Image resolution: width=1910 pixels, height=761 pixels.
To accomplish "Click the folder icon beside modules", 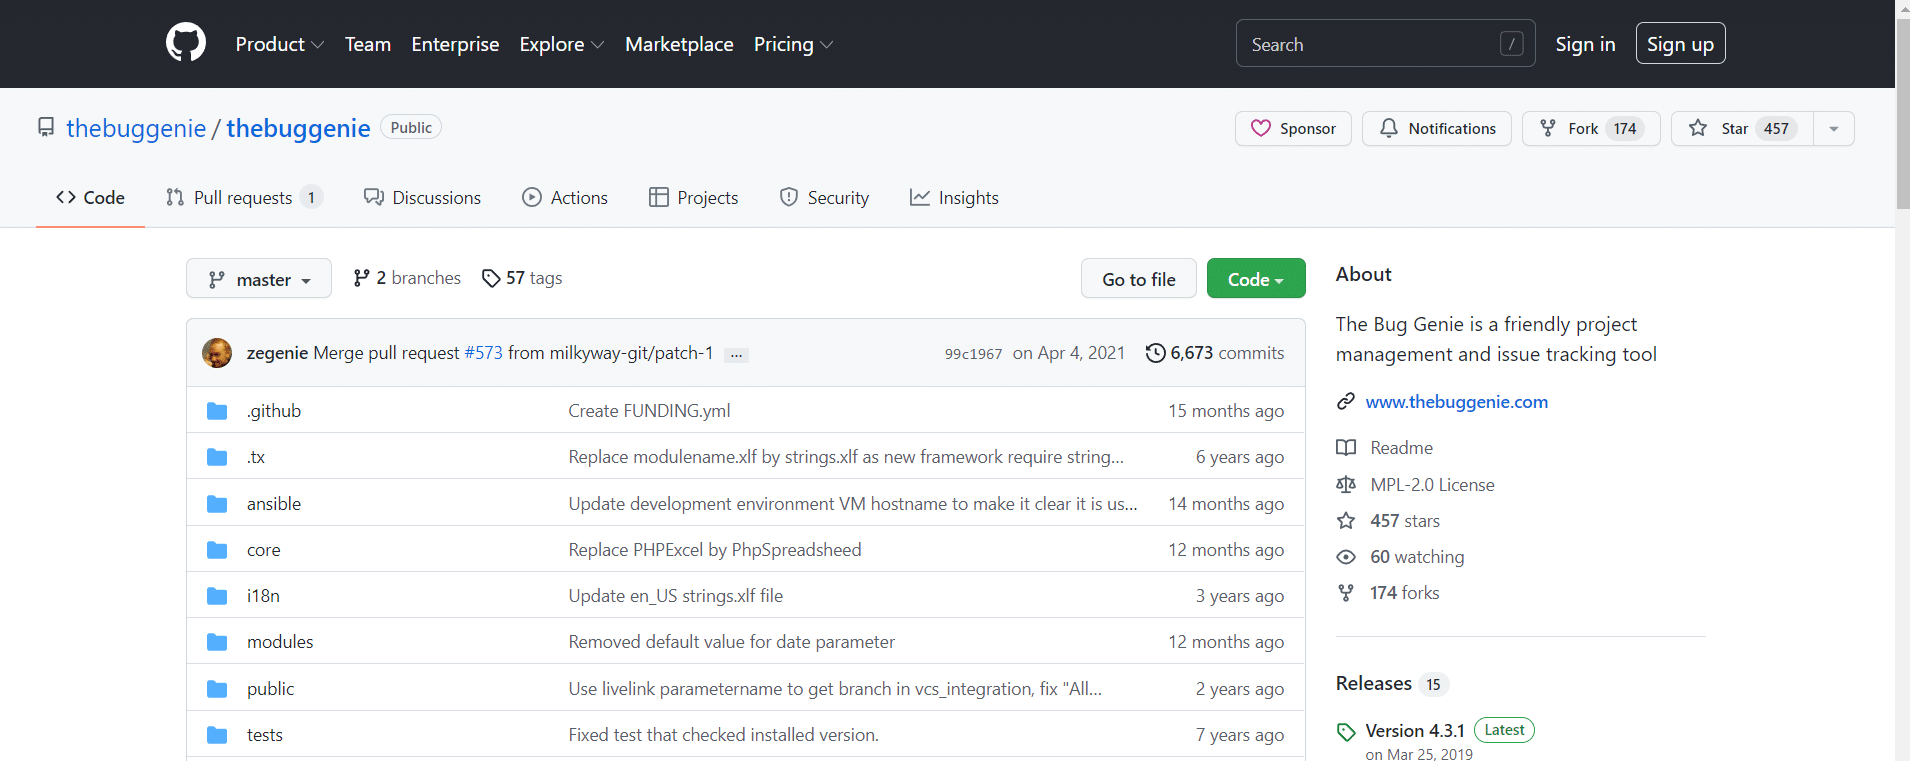I will 217,642.
